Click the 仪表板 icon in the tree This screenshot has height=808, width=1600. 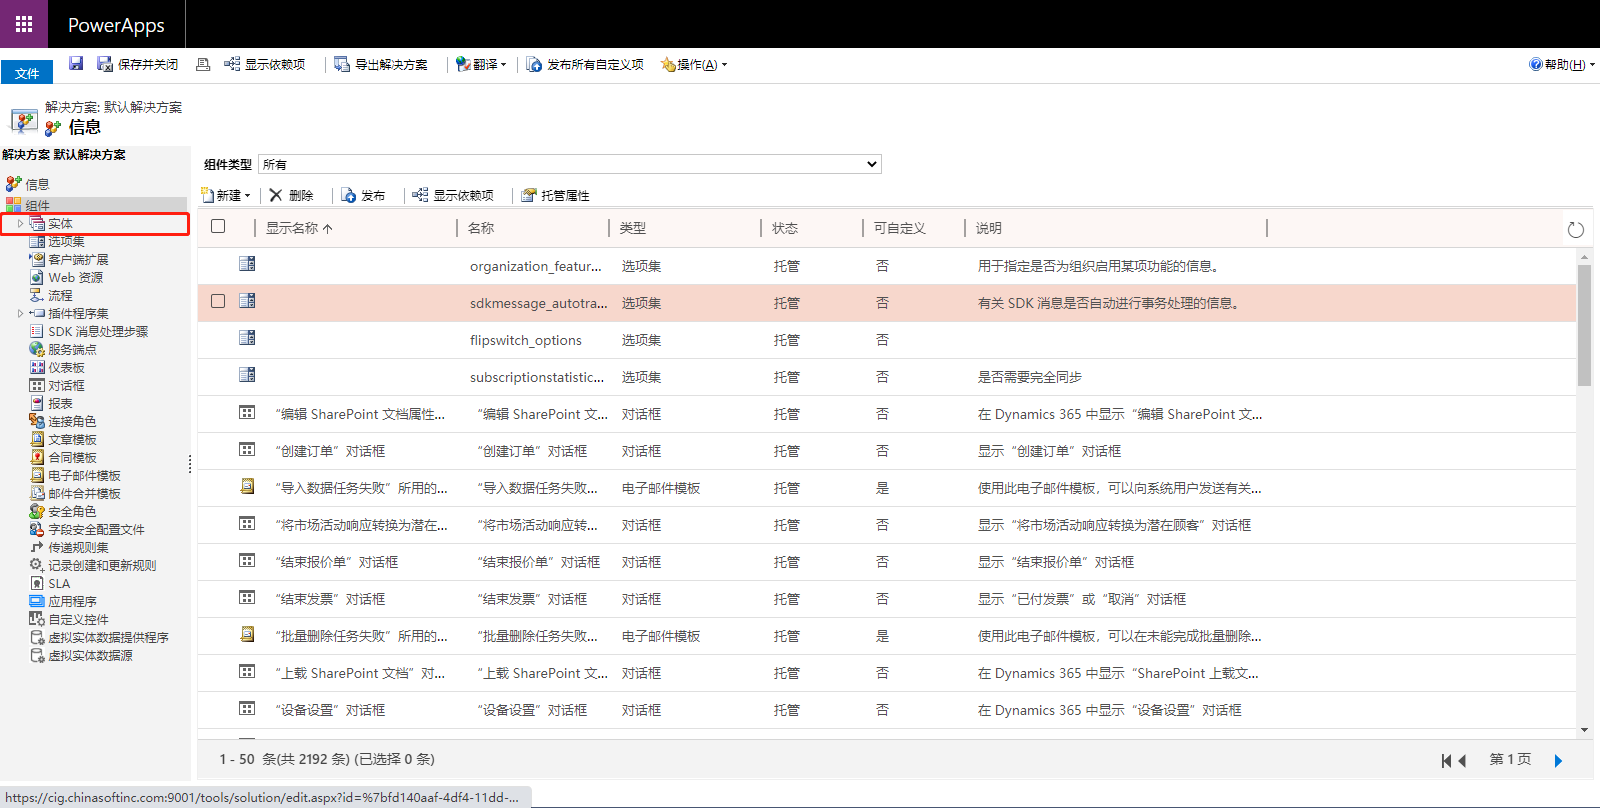coord(37,368)
